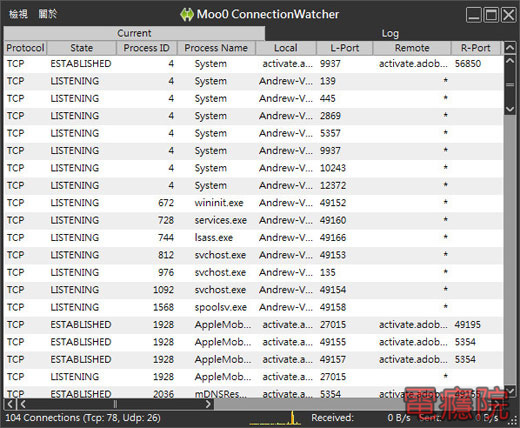Sort by Process ID column header
The width and height of the screenshot is (520, 428).
[147, 48]
